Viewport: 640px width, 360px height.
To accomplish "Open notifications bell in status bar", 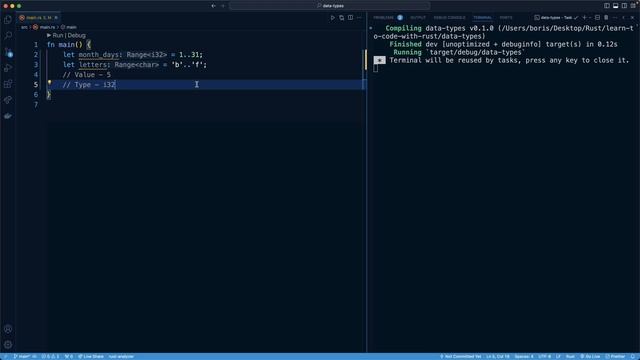I will [x=633, y=356].
